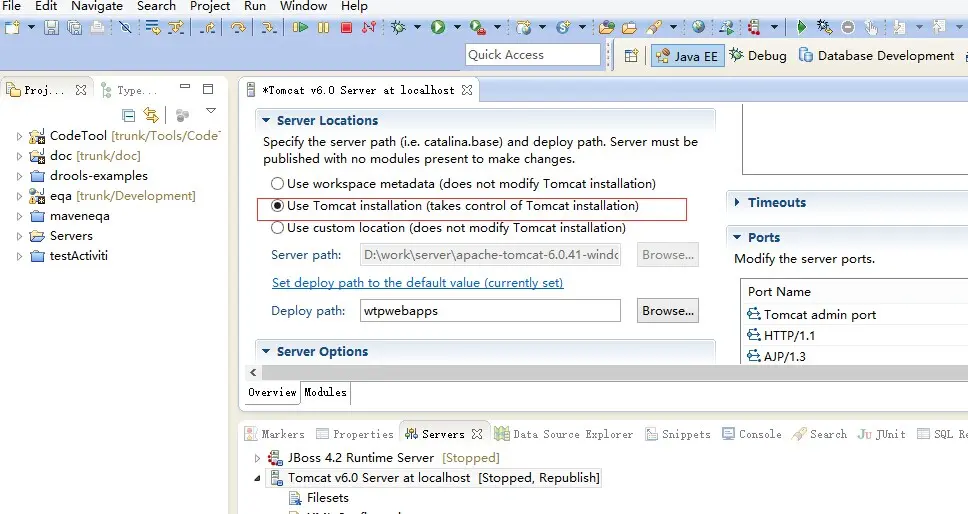Open the Run toolbar dropdown arrow

pyautogui.click(x=457, y=27)
